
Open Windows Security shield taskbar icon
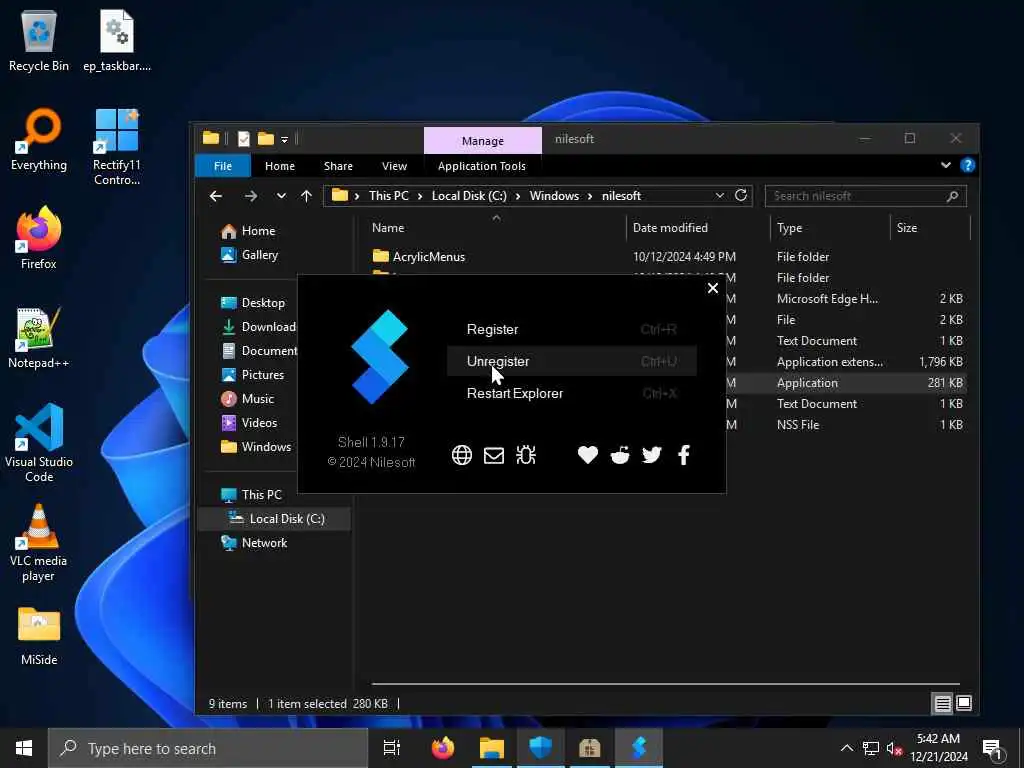click(x=540, y=748)
